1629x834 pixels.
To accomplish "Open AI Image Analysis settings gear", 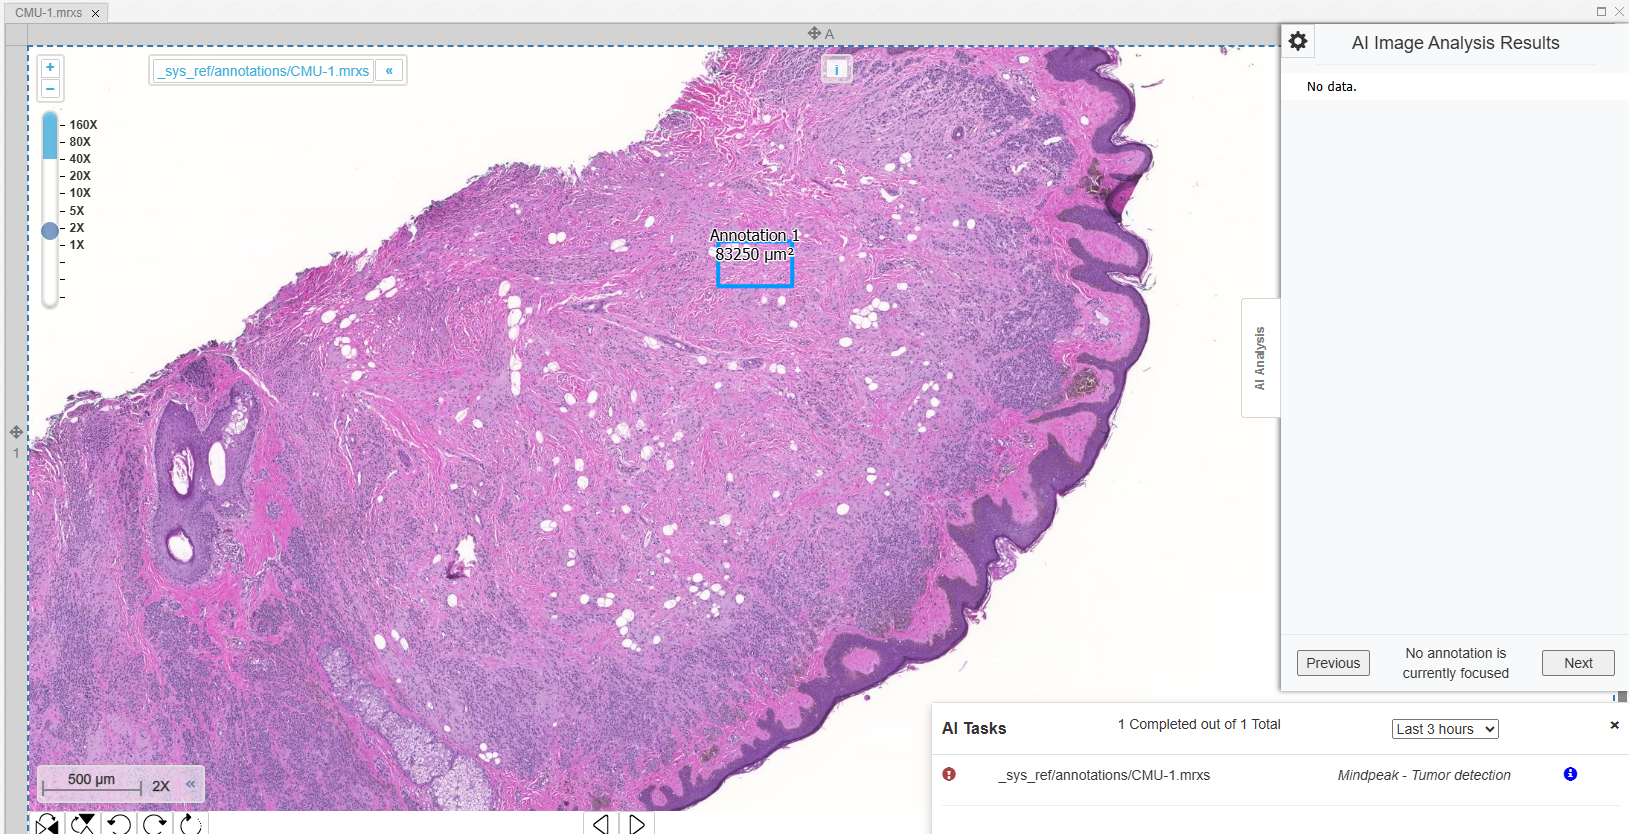I will coord(1298,42).
